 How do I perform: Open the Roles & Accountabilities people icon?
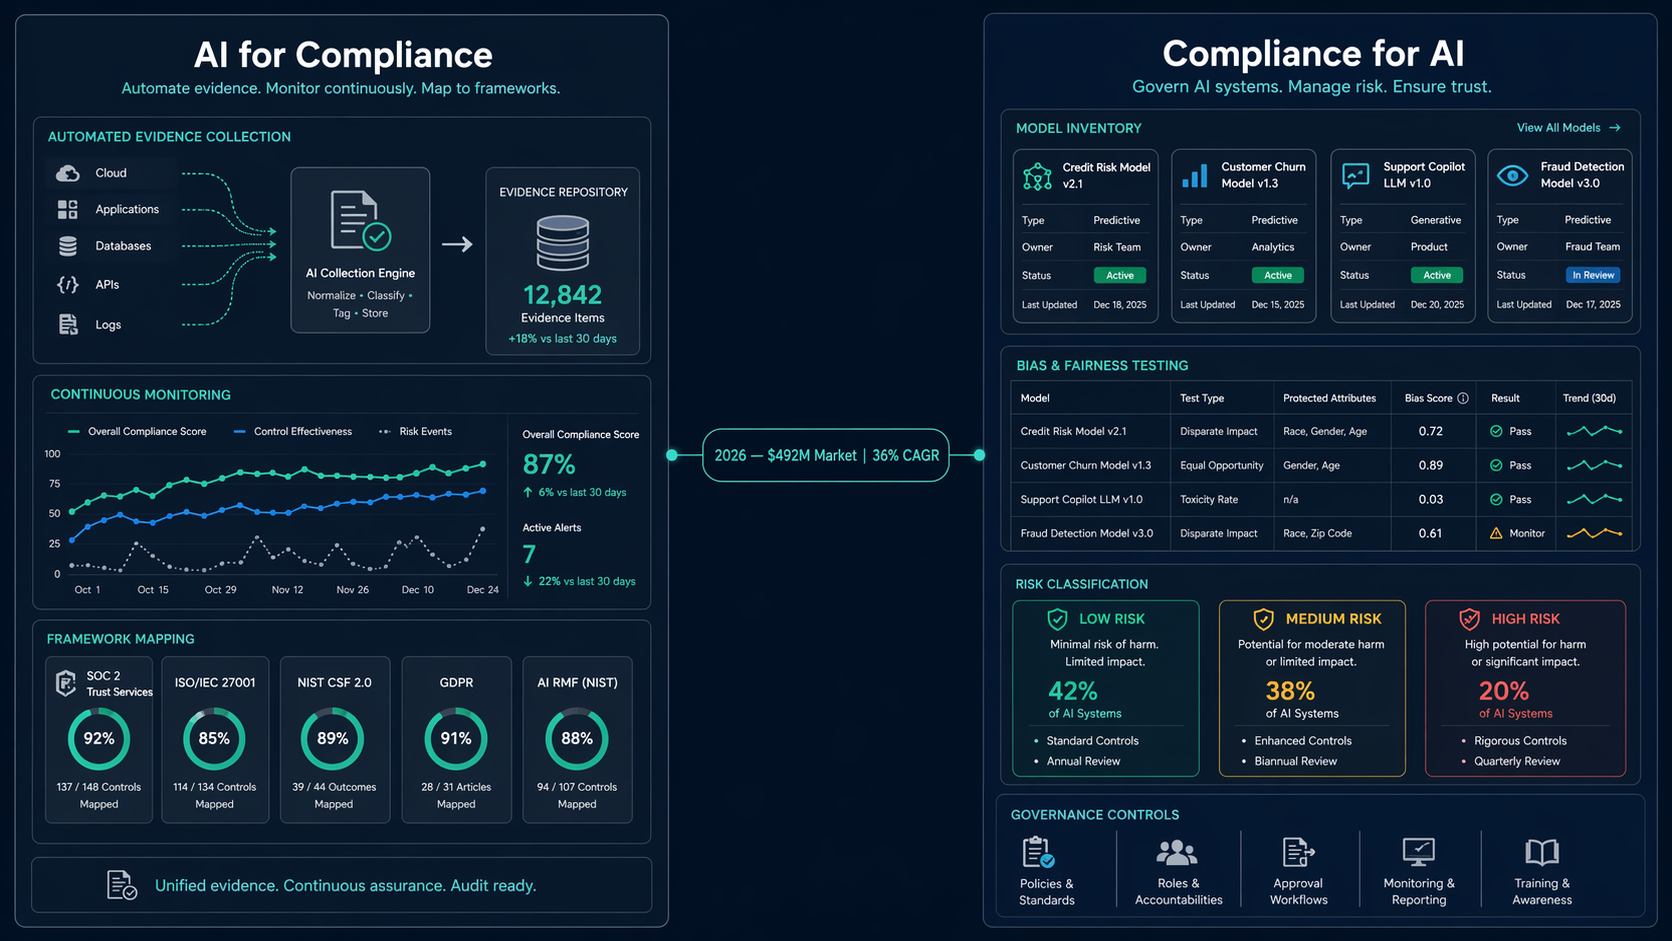coord(1177,852)
